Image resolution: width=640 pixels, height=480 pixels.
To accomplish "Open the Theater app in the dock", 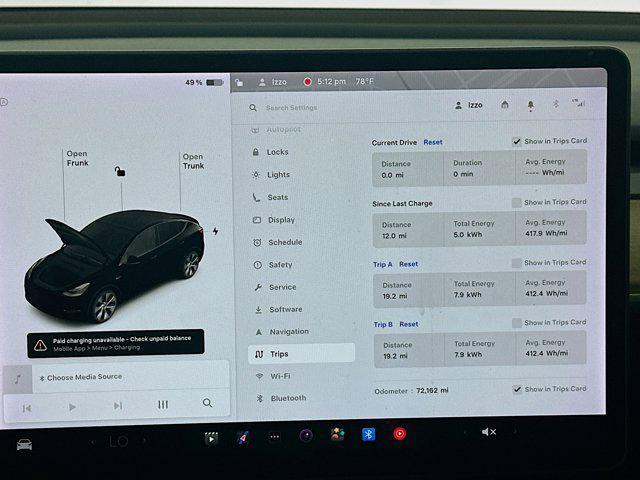I will tap(211, 438).
